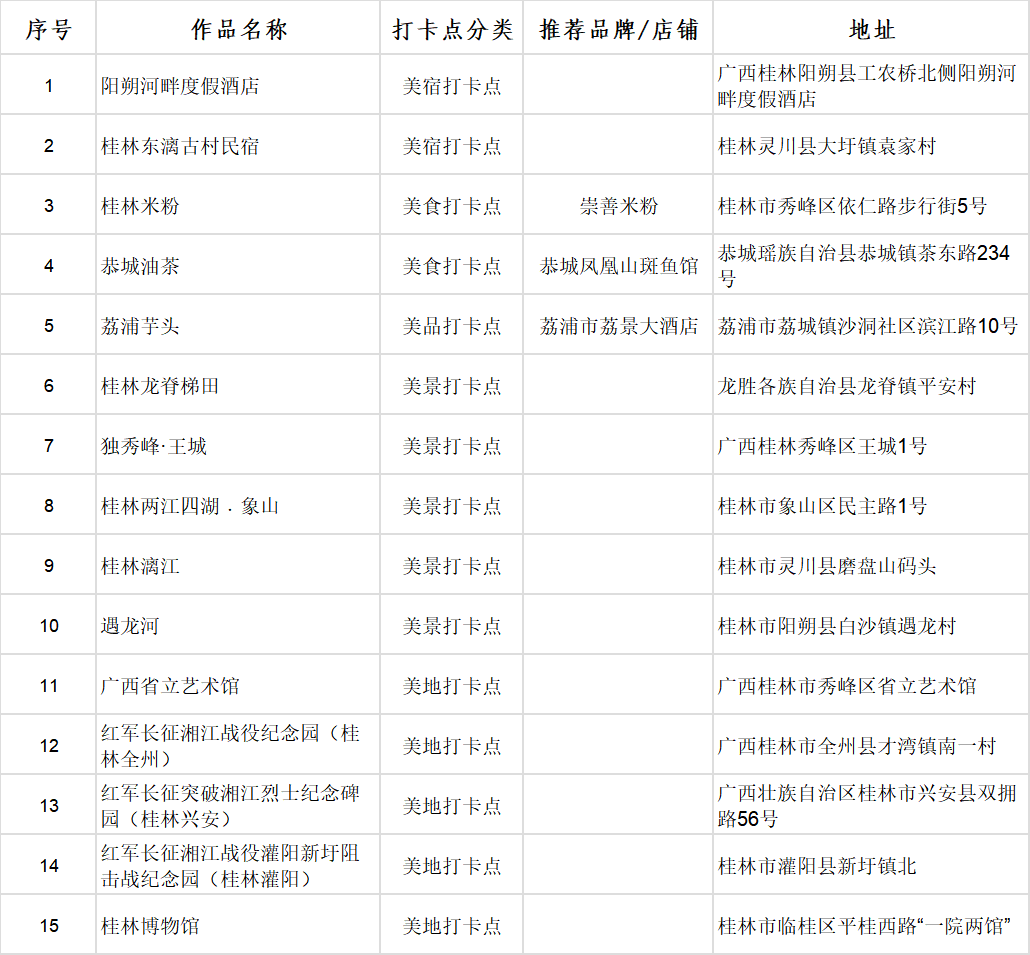Viewport: 1030px width, 955px height.
Task: Click the row number 1 cell
Action: tap(49, 86)
